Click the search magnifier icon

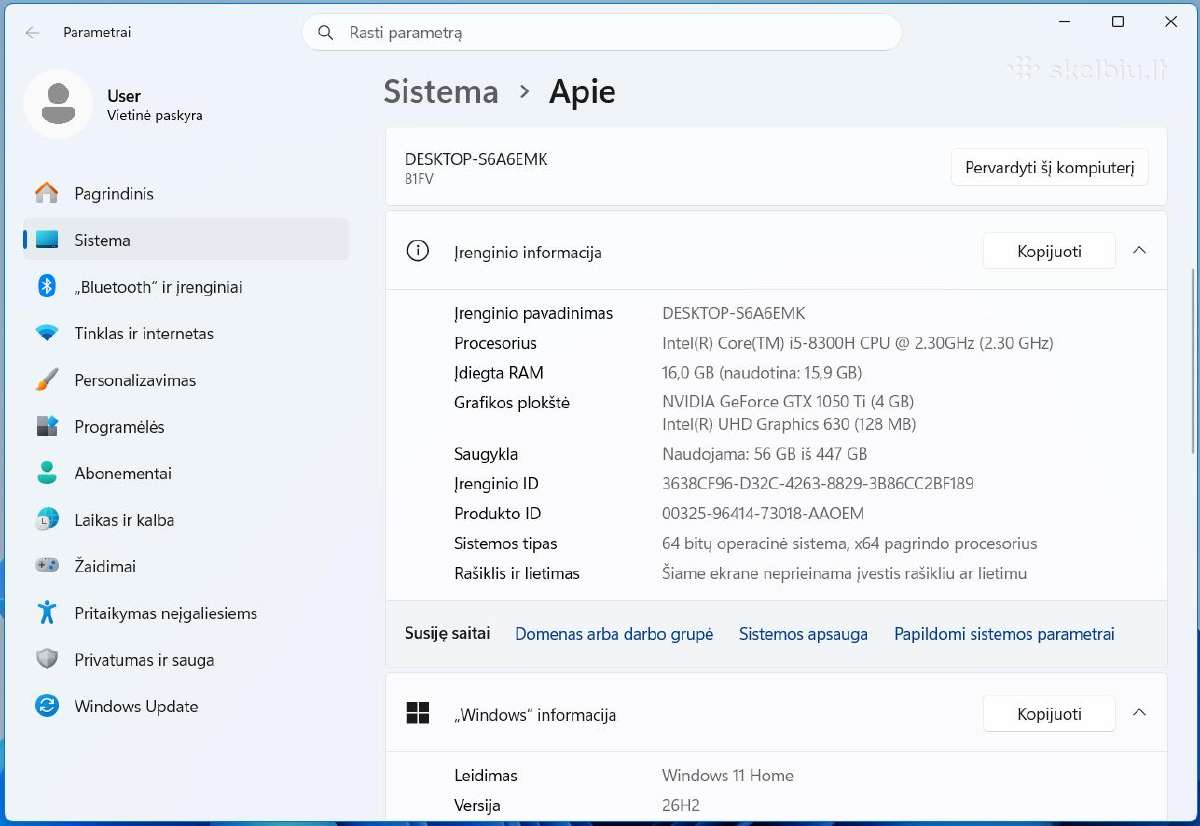[x=325, y=32]
